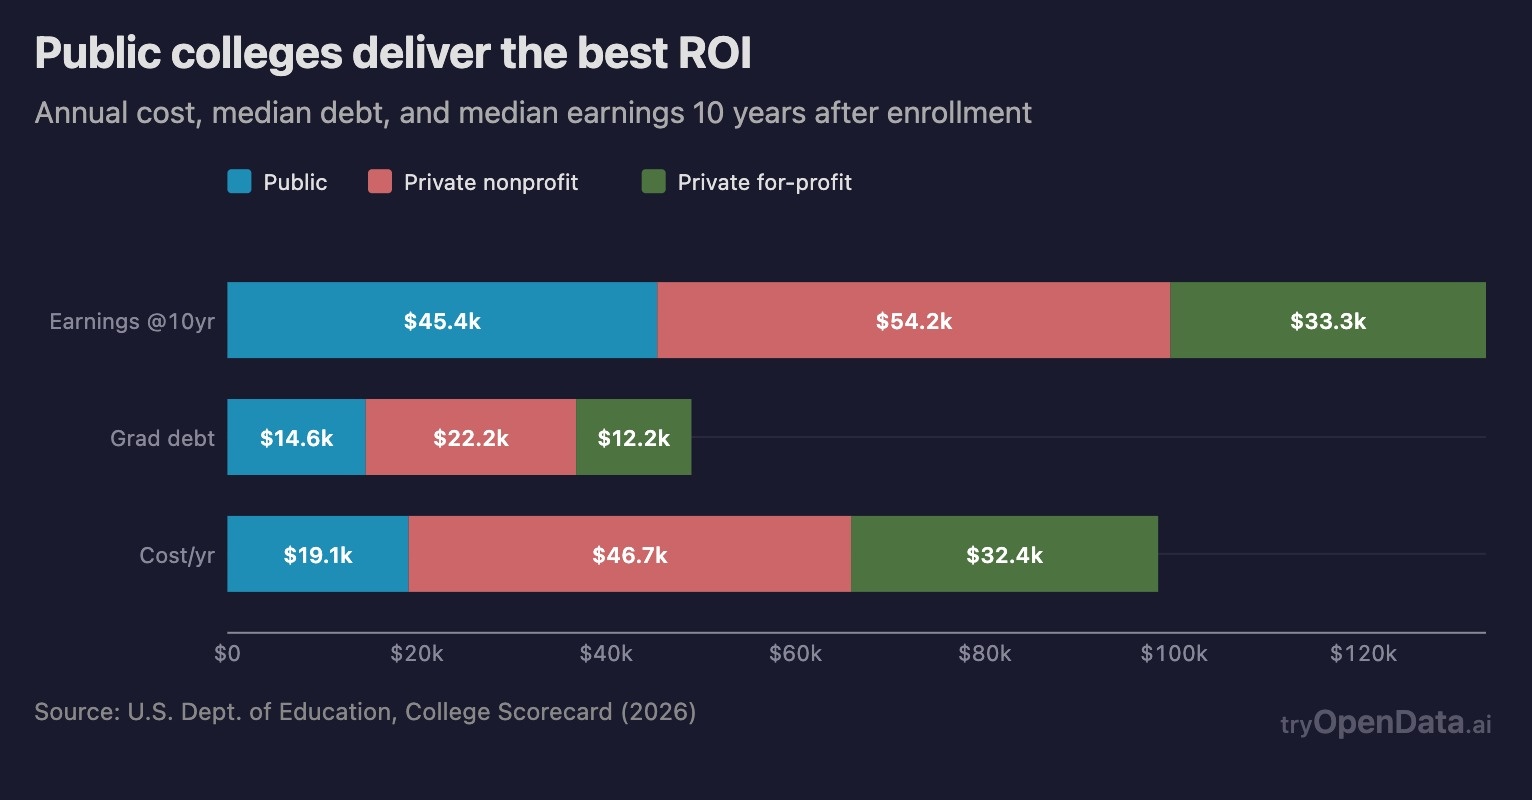Image resolution: width=1532 pixels, height=800 pixels.
Task: Select the $33.3k for-profit earnings bar
Action: 1327,320
